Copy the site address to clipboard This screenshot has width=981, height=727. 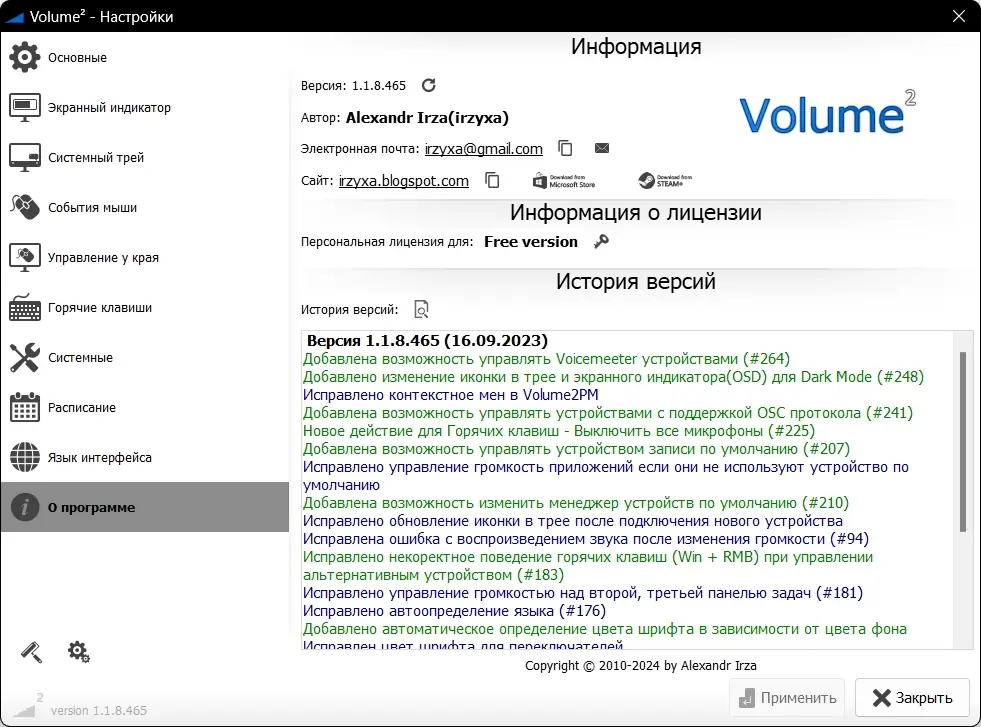coord(492,180)
